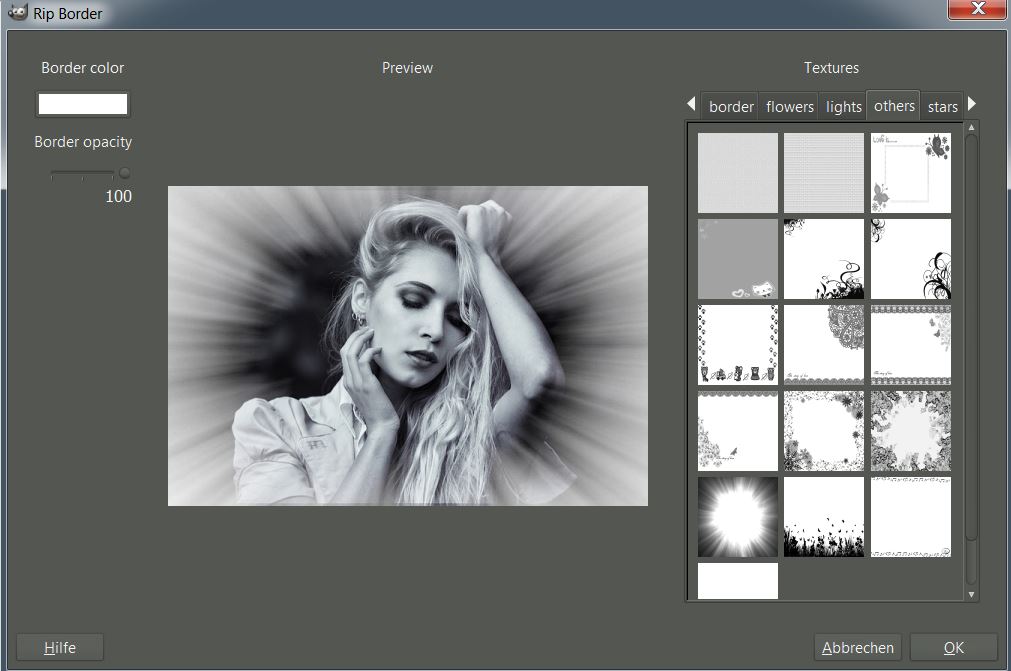Click the textures list vertical scrollbar thumb

[x=971, y=337]
